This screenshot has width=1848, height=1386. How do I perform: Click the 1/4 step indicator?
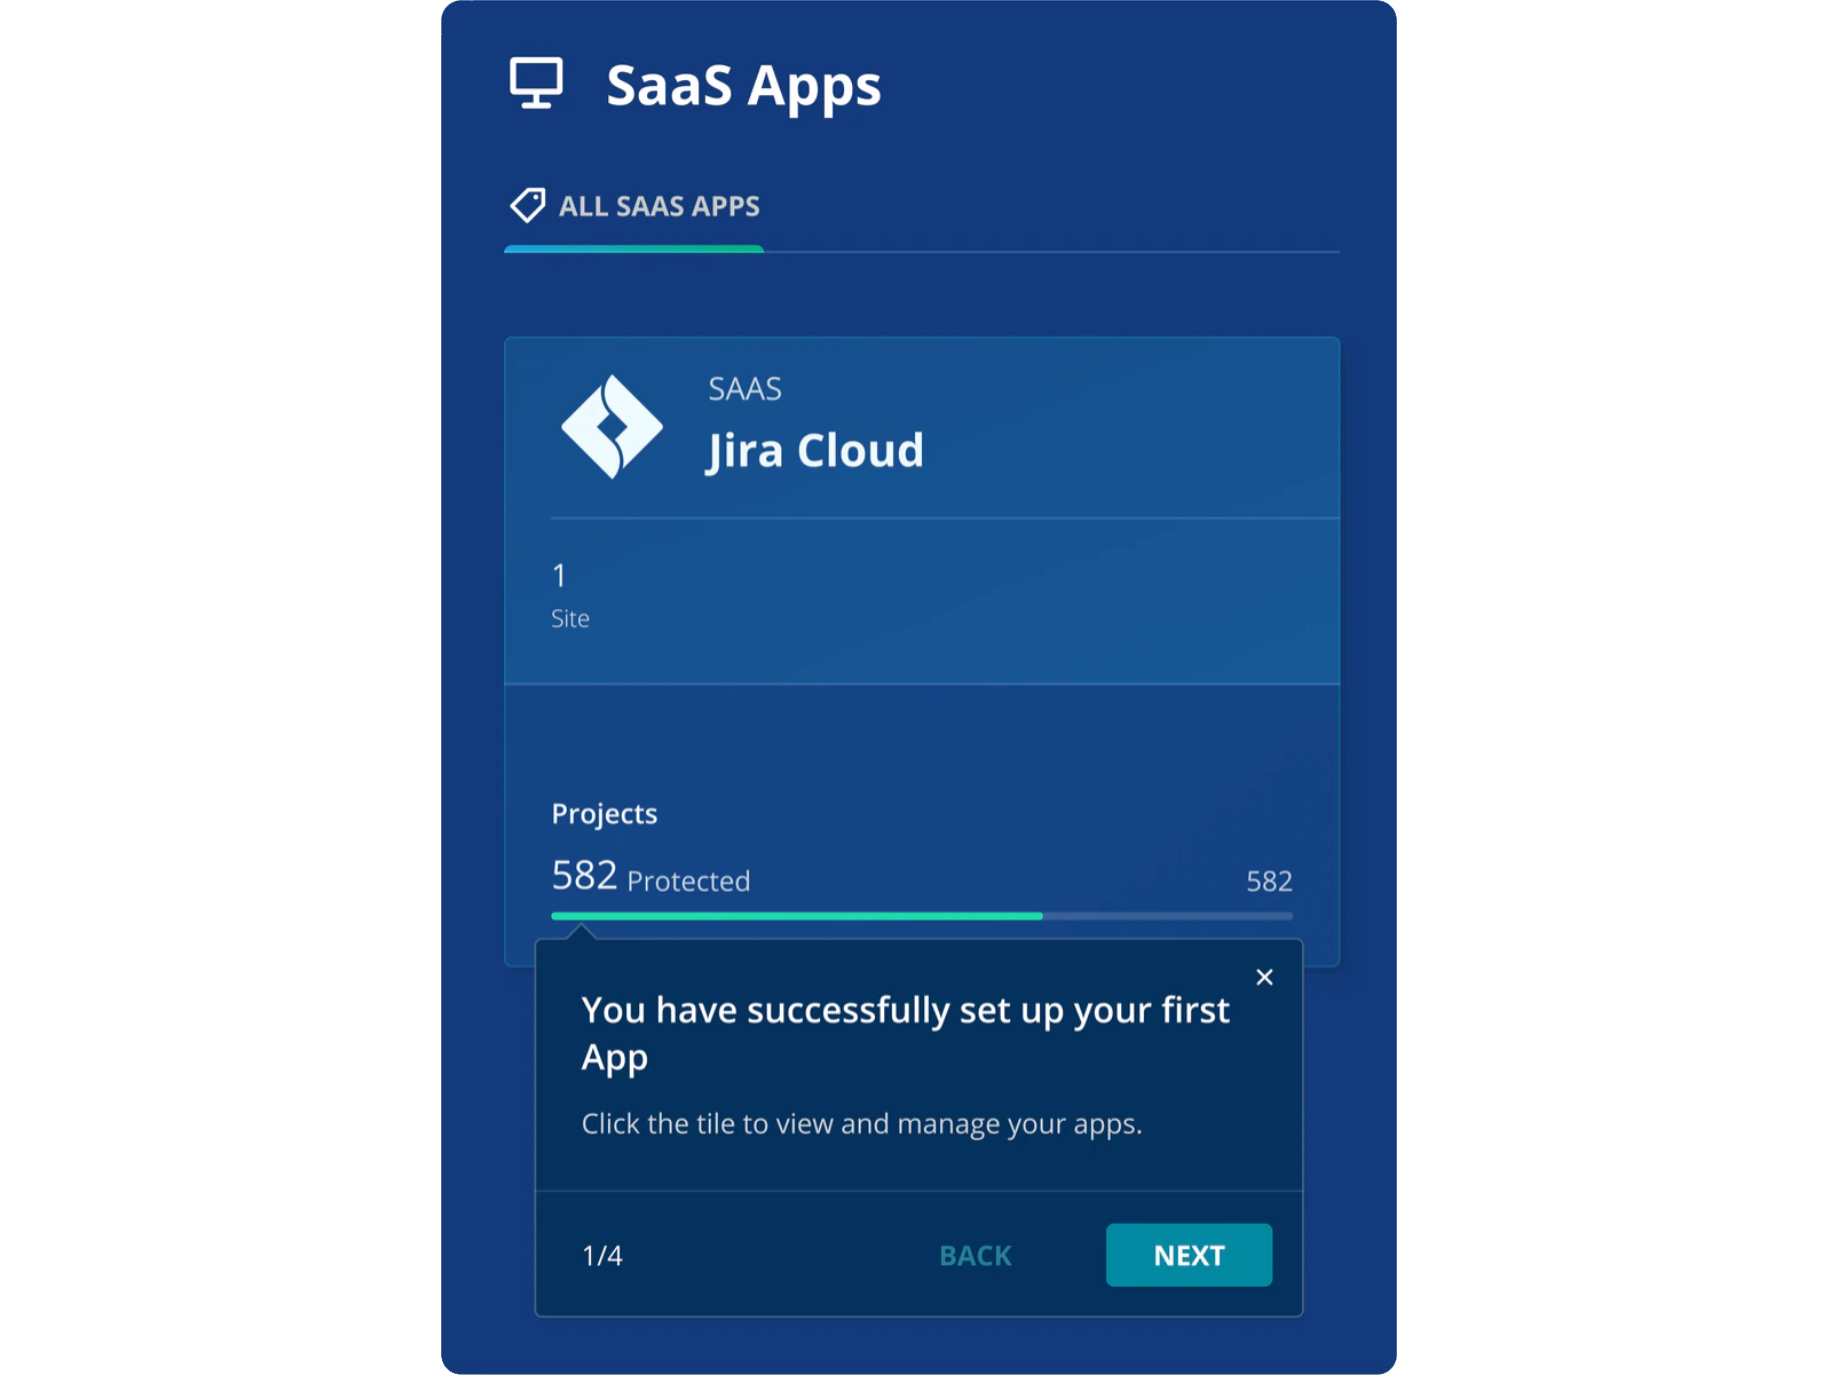pos(602,1256)
